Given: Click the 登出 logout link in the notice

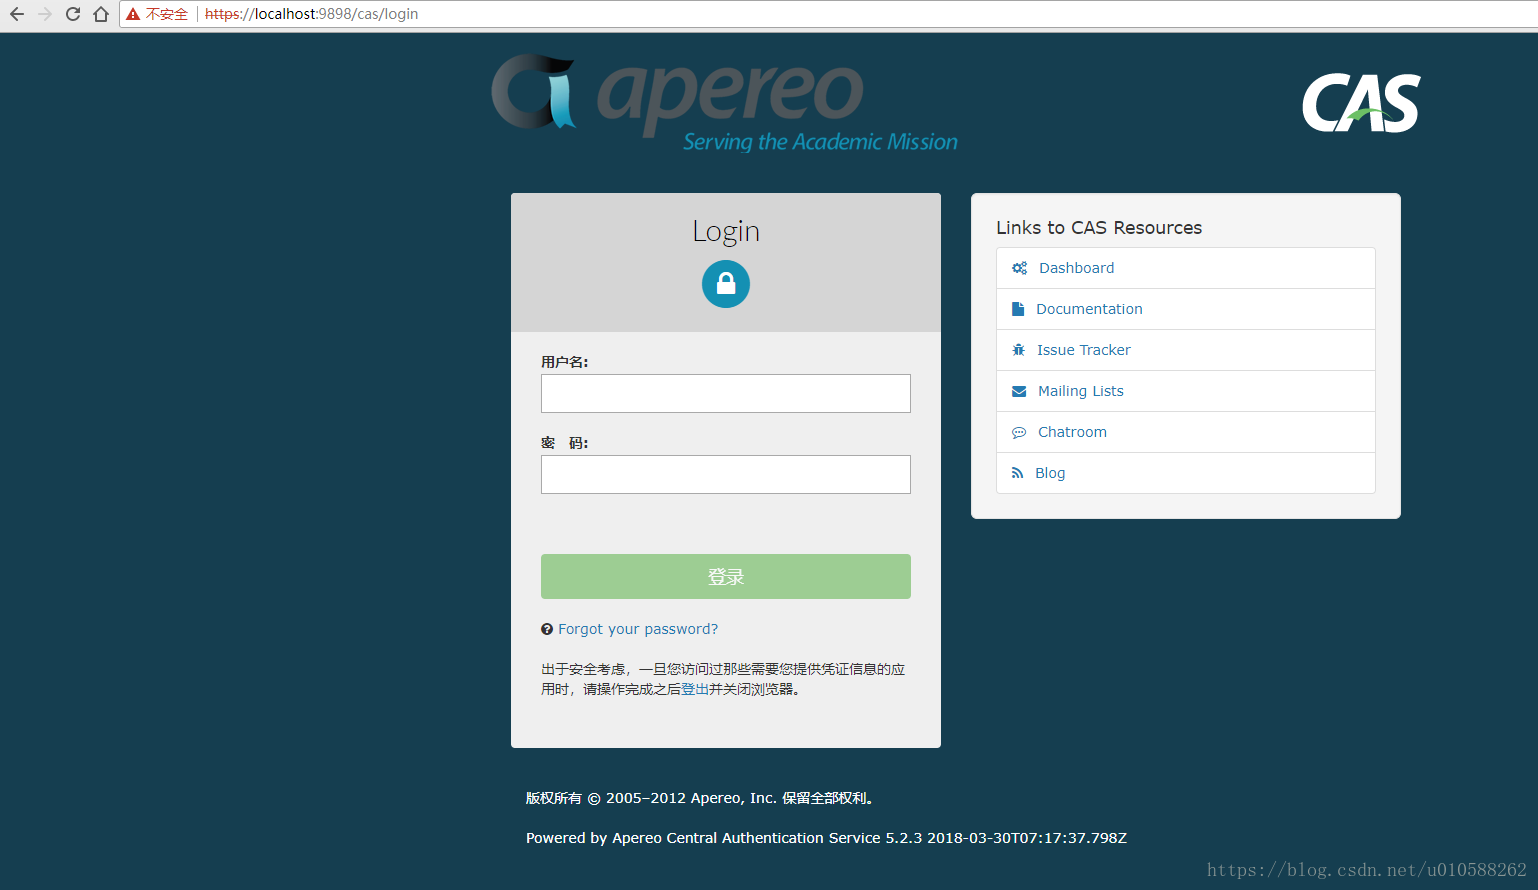Looking at the screenshot, I should point(695,689).
